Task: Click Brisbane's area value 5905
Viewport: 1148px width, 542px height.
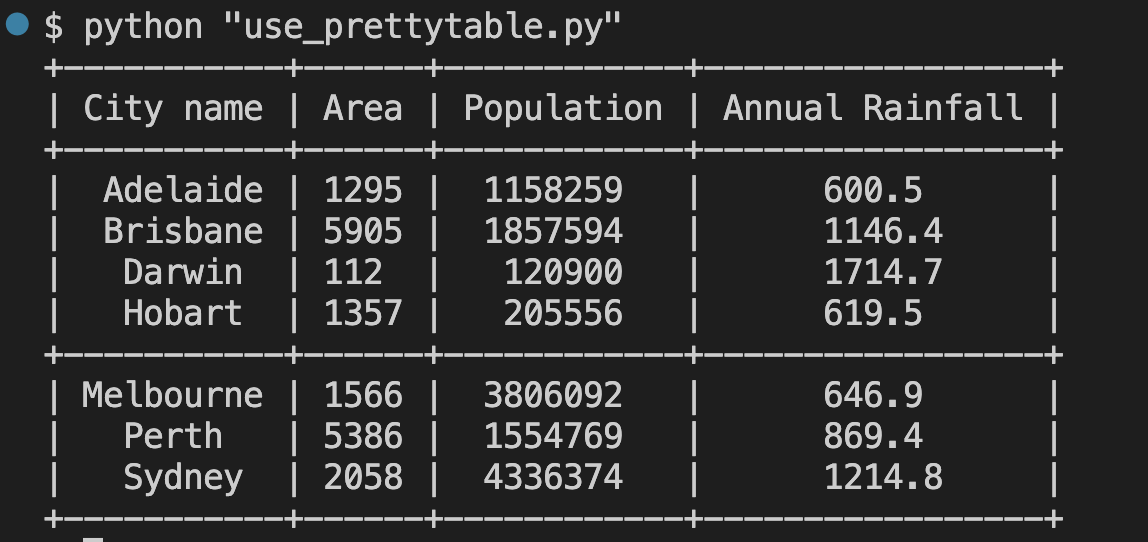Action: 363,231
